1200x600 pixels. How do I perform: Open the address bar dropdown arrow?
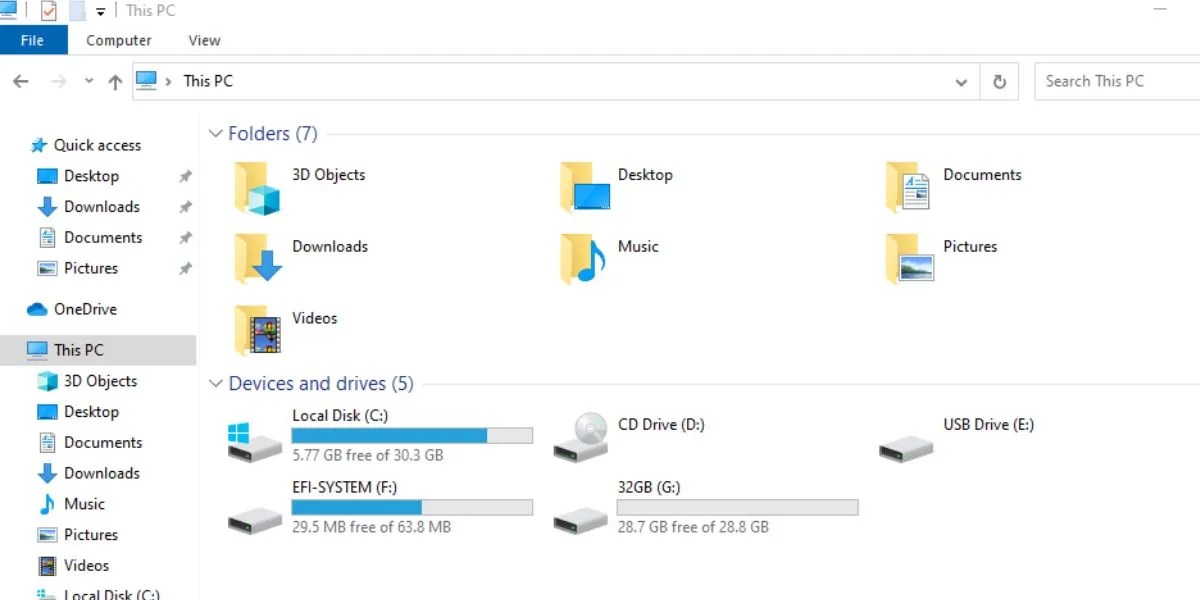[x=960, y=81]
